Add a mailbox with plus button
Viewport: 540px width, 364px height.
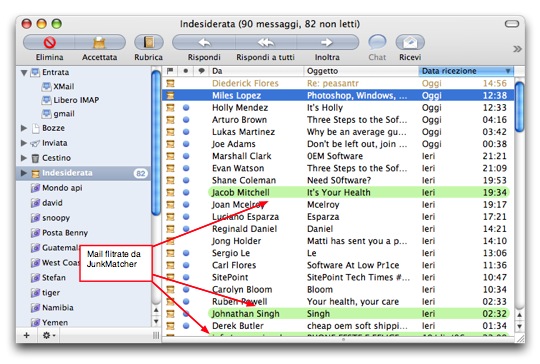coord(27,335)
